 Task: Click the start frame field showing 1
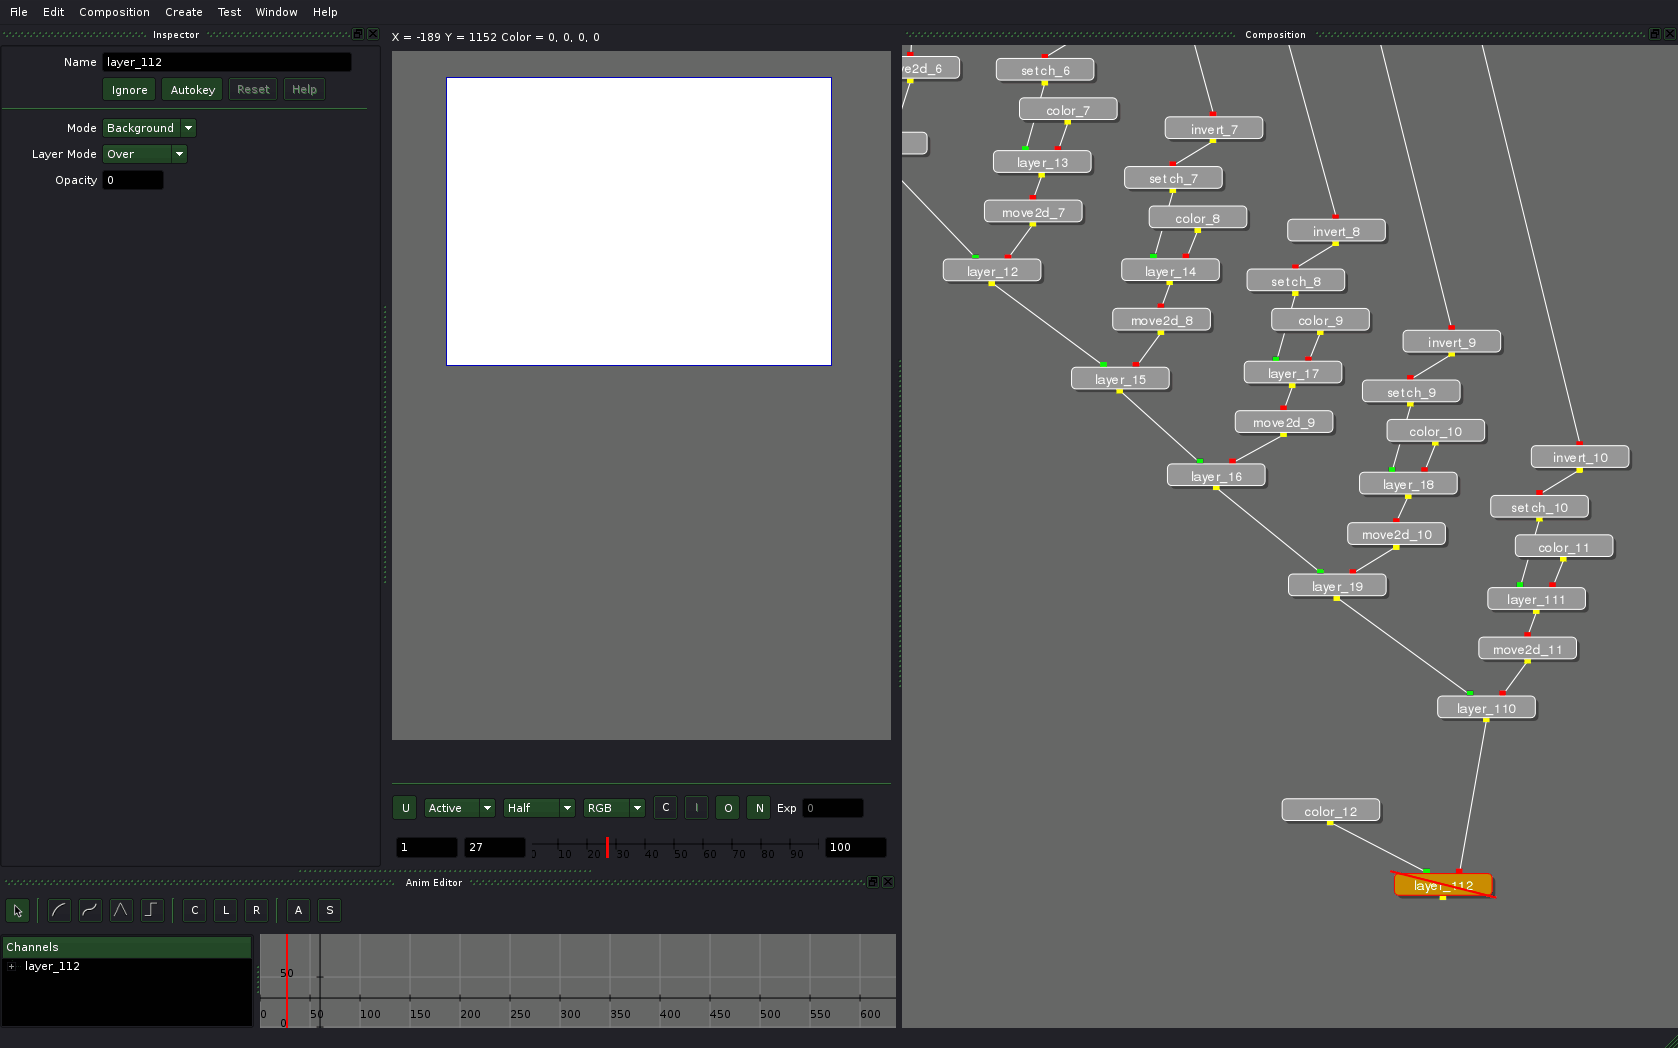(427, 847)
